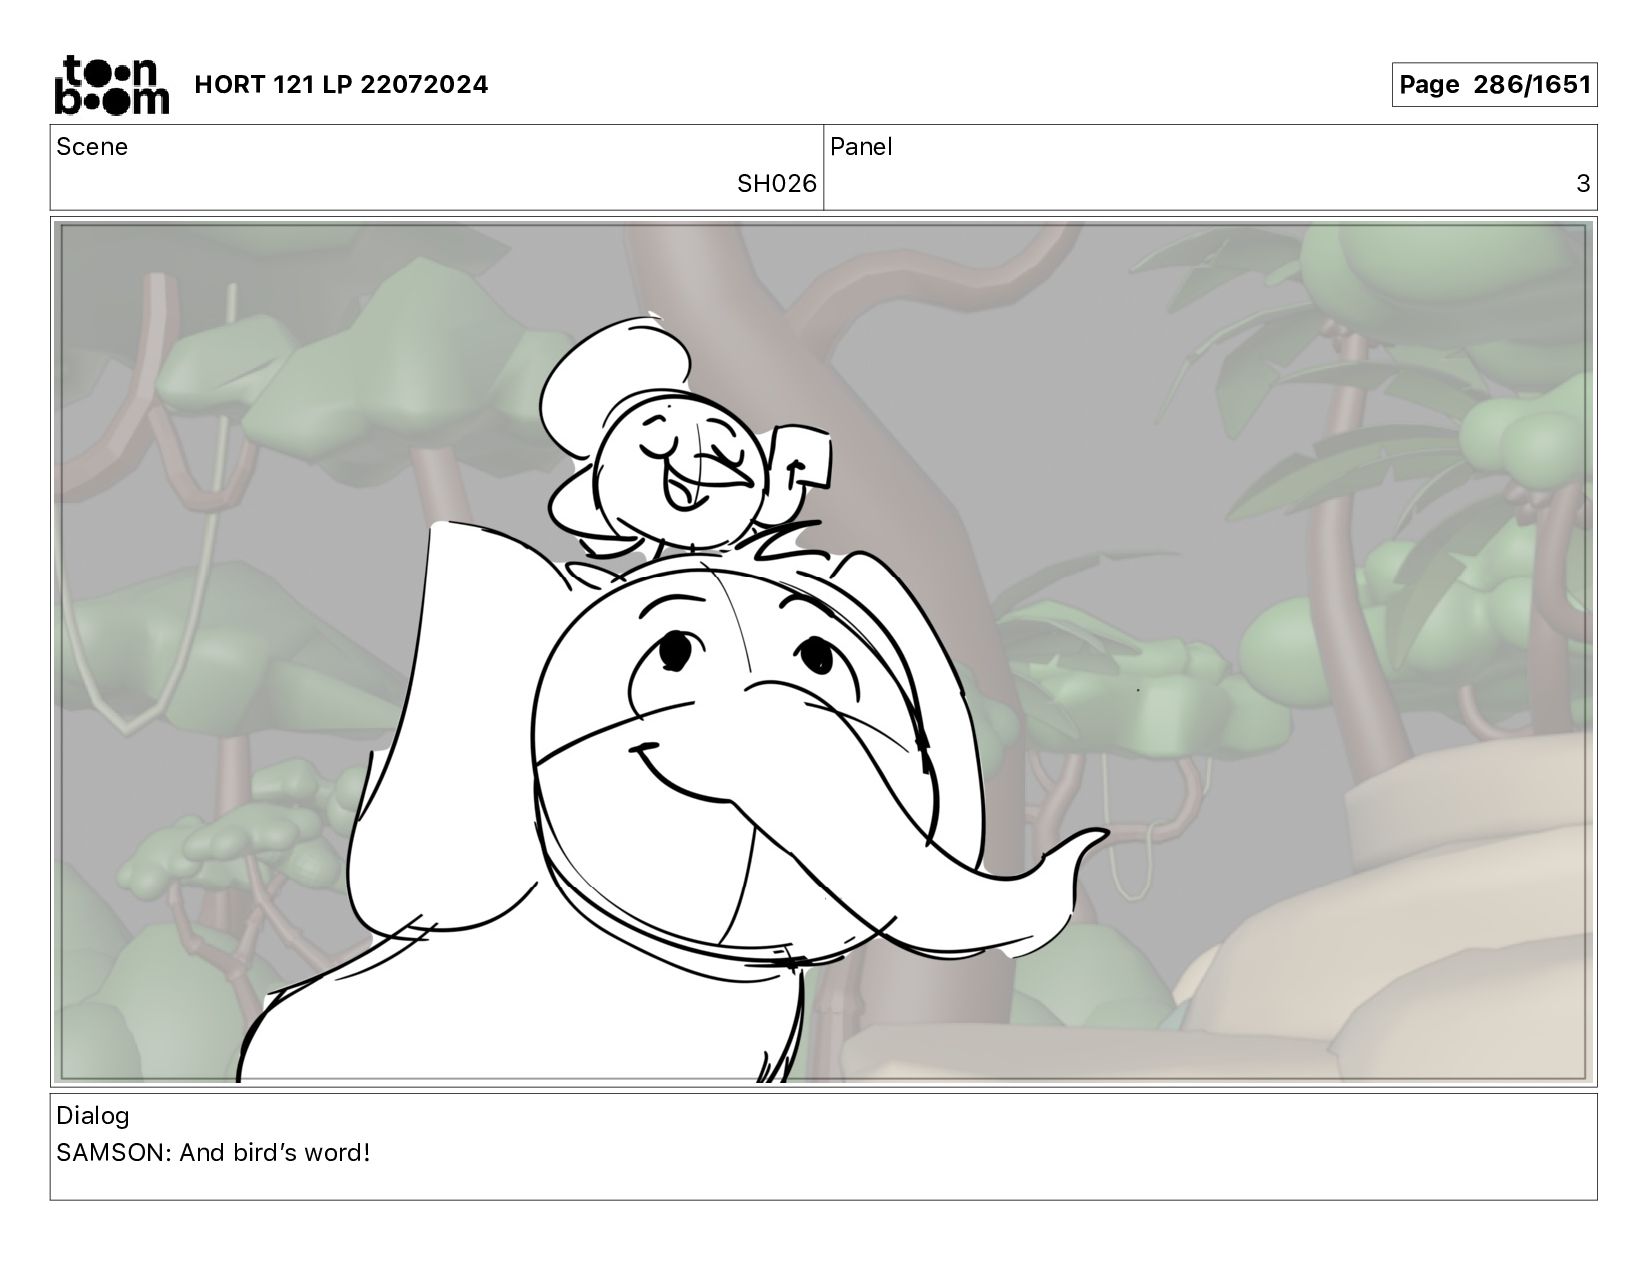This screenshot has width=1650, height=1275.
Task: Click the Toon Boom logo
Action: coord(111,84)
